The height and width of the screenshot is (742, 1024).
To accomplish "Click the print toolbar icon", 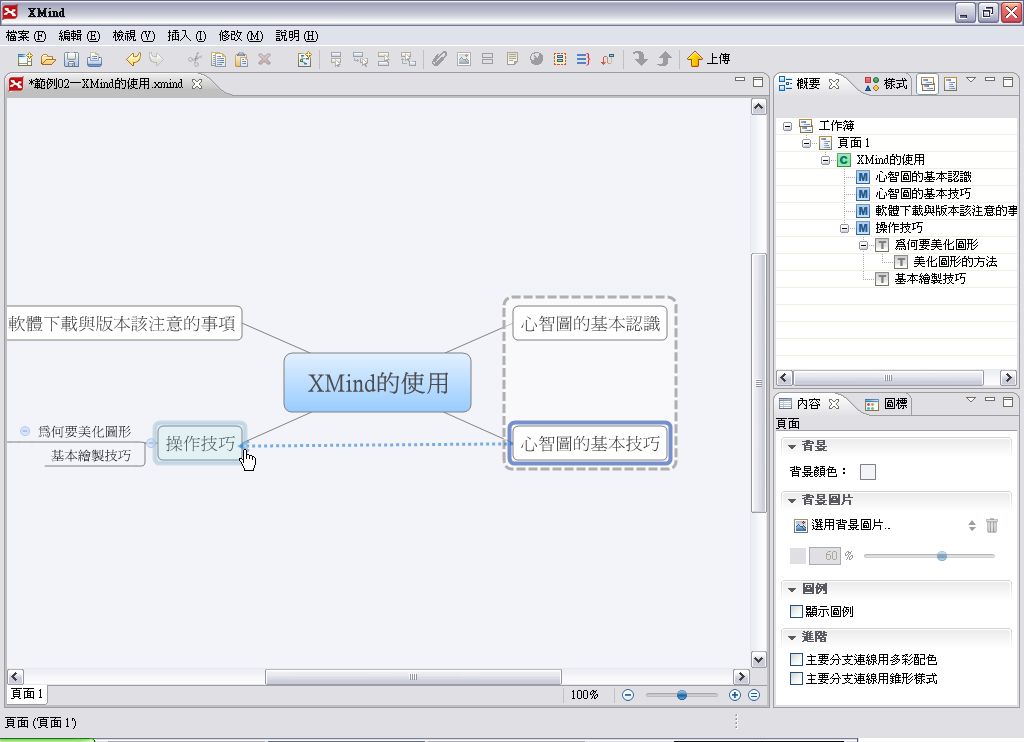I will pos(95,59).
